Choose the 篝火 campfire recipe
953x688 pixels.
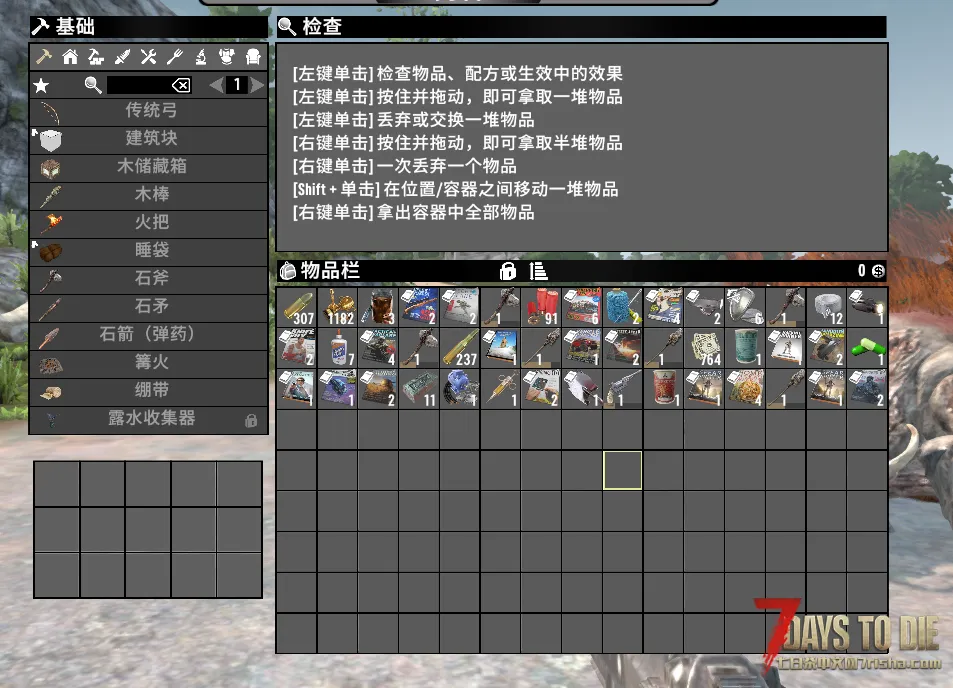click(x=149, y=364)
